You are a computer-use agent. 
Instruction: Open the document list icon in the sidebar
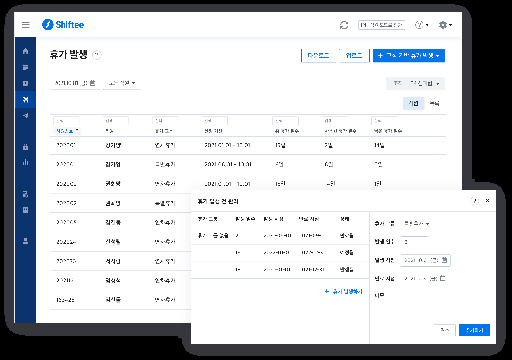tap(25, 67)
